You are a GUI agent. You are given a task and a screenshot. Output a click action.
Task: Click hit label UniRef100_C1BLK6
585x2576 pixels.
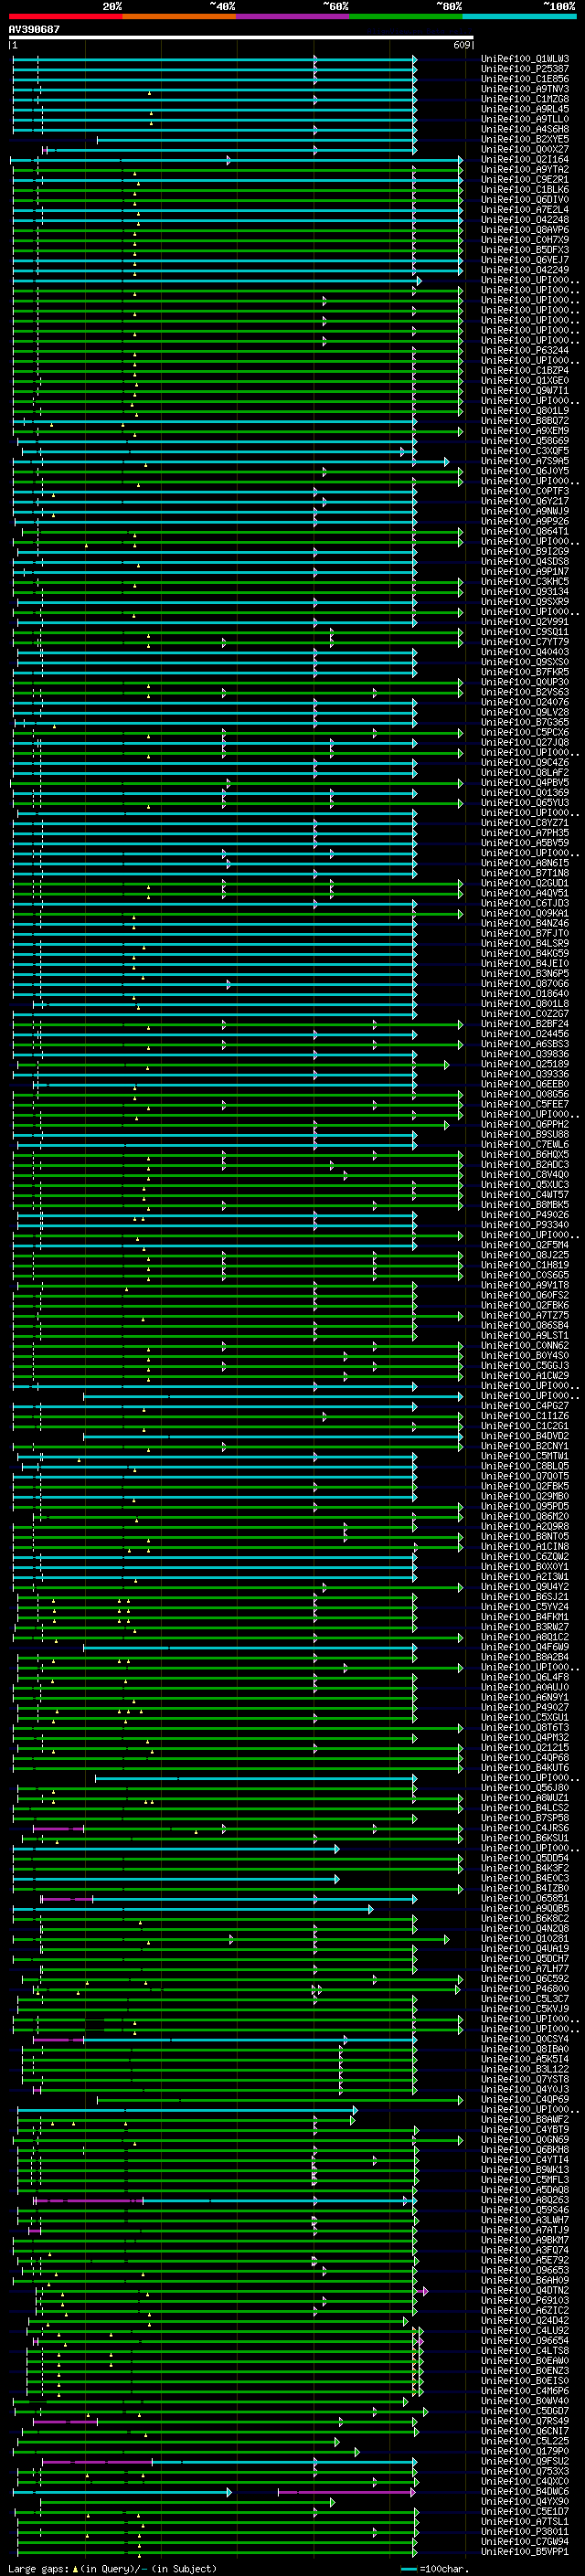pos(524,189)
